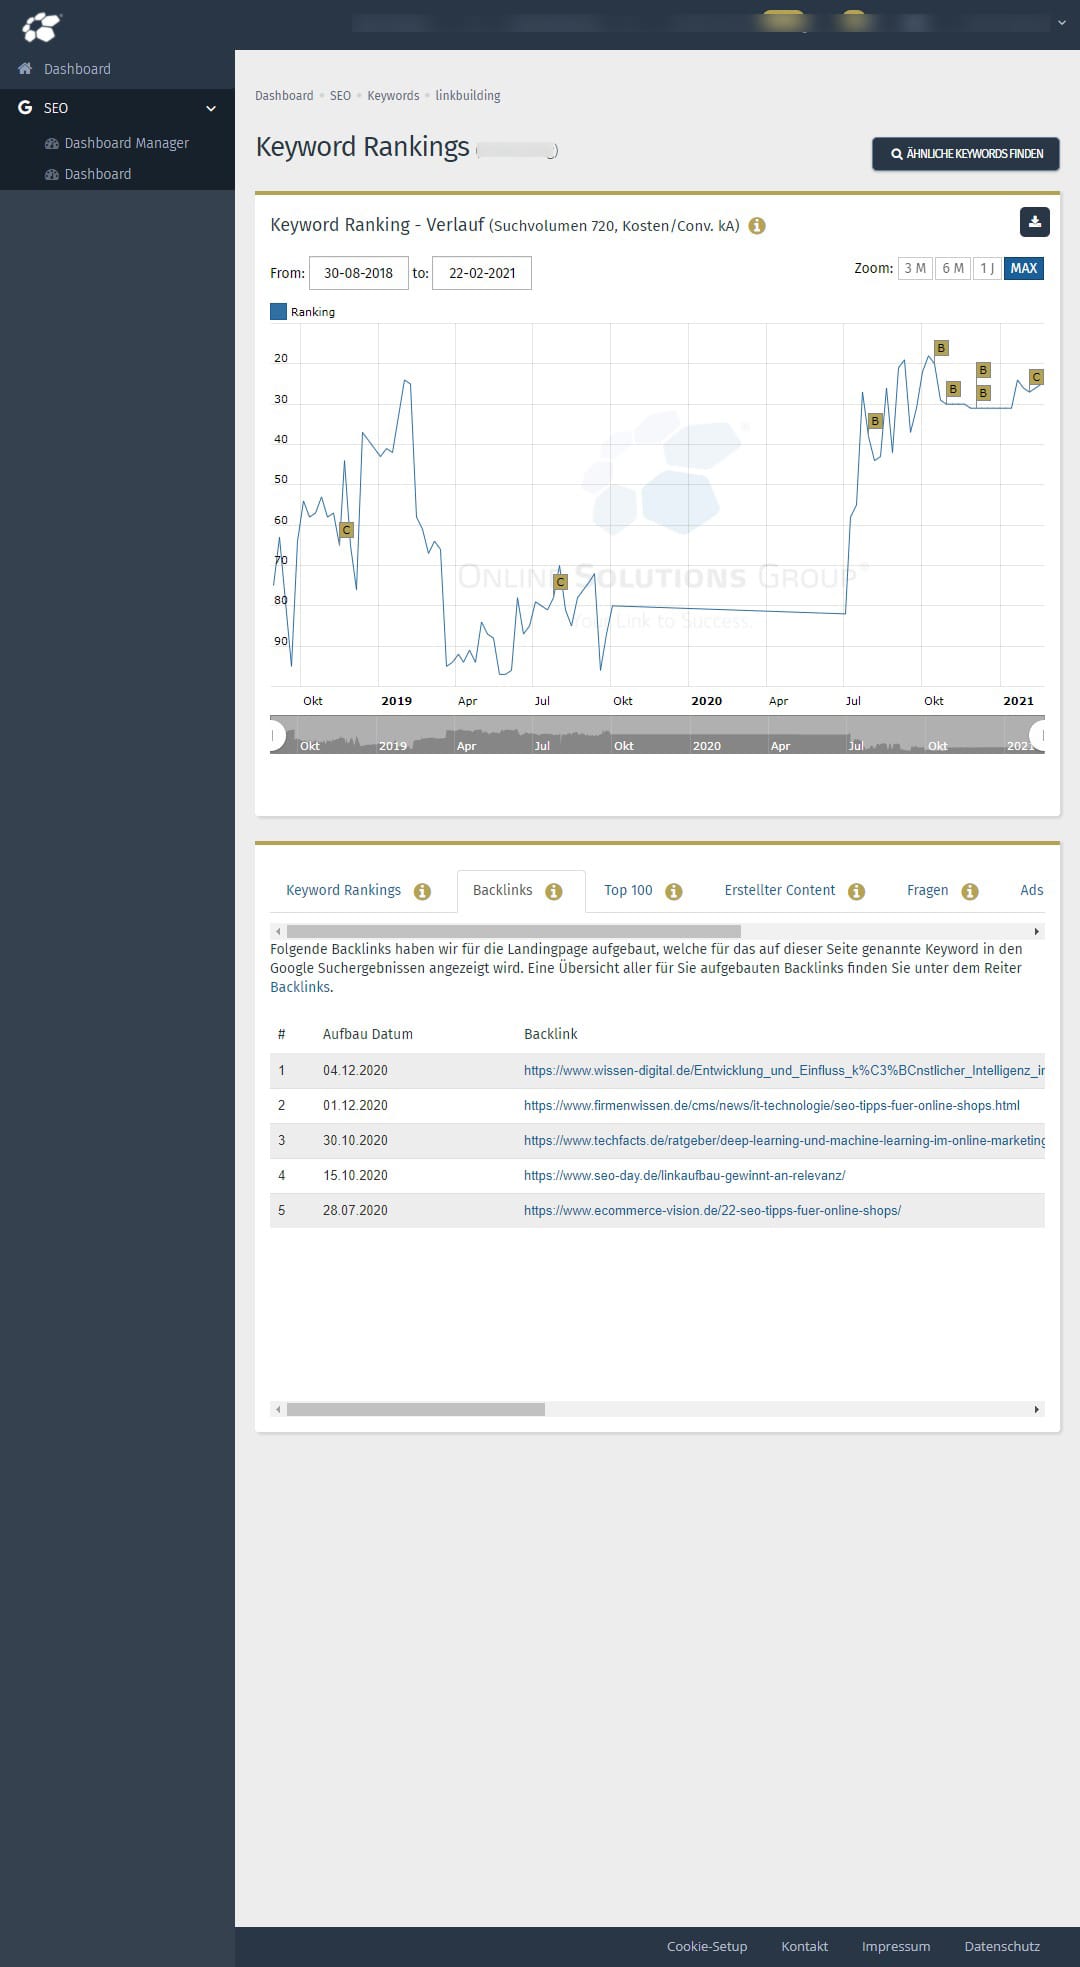
Task: Select date cell 04.12.2020
Action: [355, 1071]
